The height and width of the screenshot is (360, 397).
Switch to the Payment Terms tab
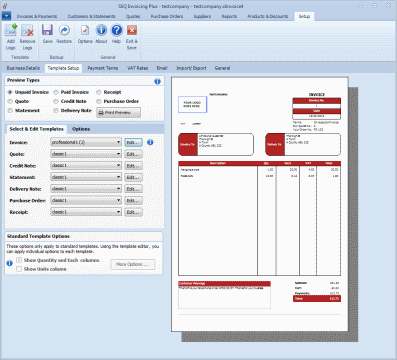(x=103, y=68)
